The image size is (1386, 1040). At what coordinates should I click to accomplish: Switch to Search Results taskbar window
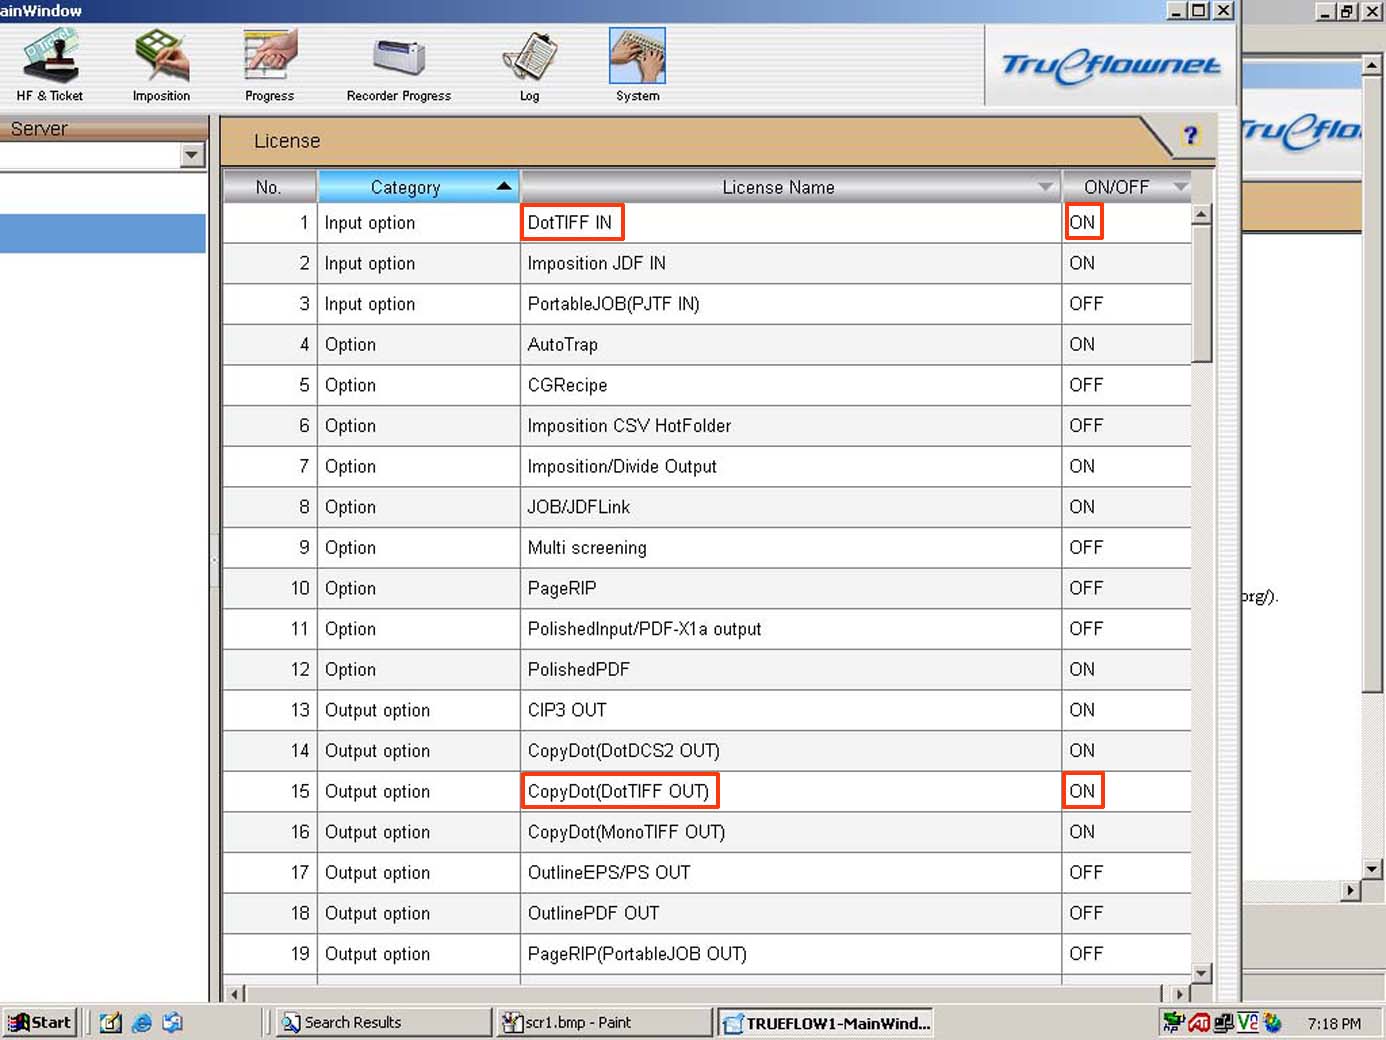click(x=384, y=1022)
